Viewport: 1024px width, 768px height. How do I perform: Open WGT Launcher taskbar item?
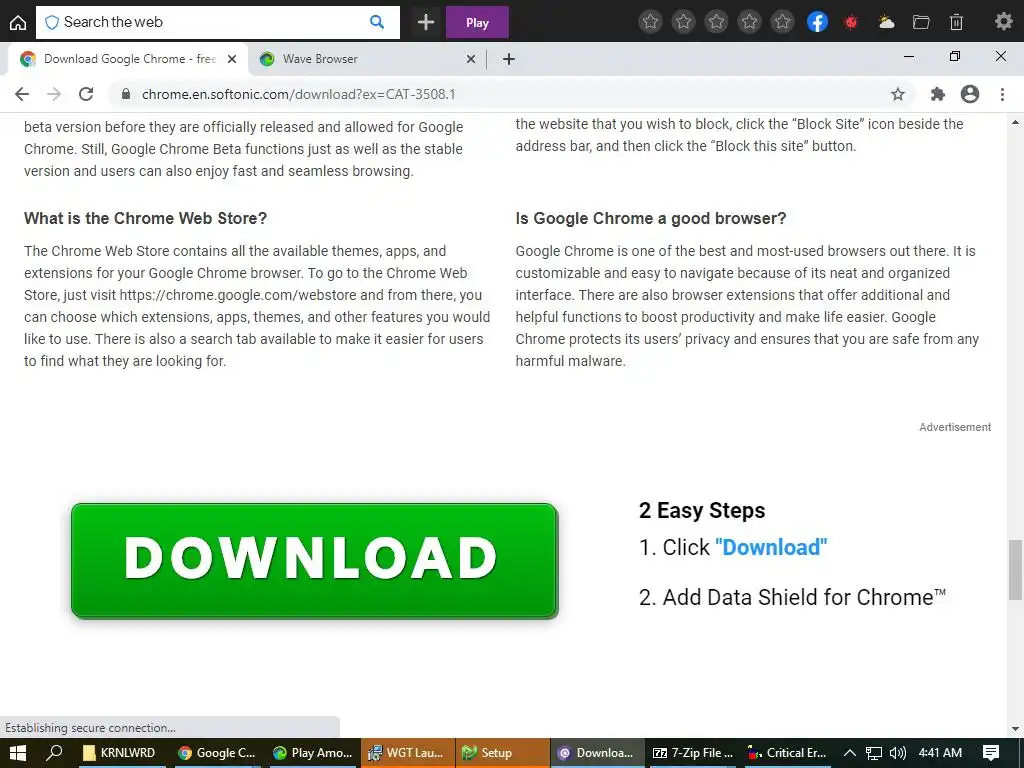[x=407, y=753]
